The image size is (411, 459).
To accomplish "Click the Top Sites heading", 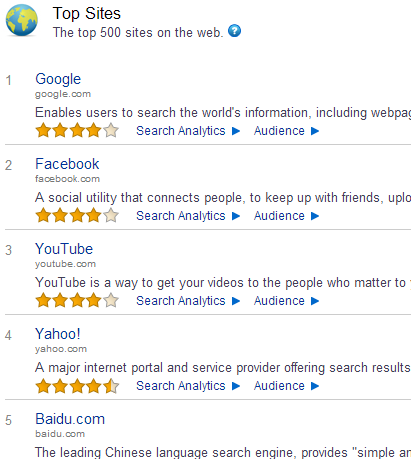I will (x=87, y=14).
